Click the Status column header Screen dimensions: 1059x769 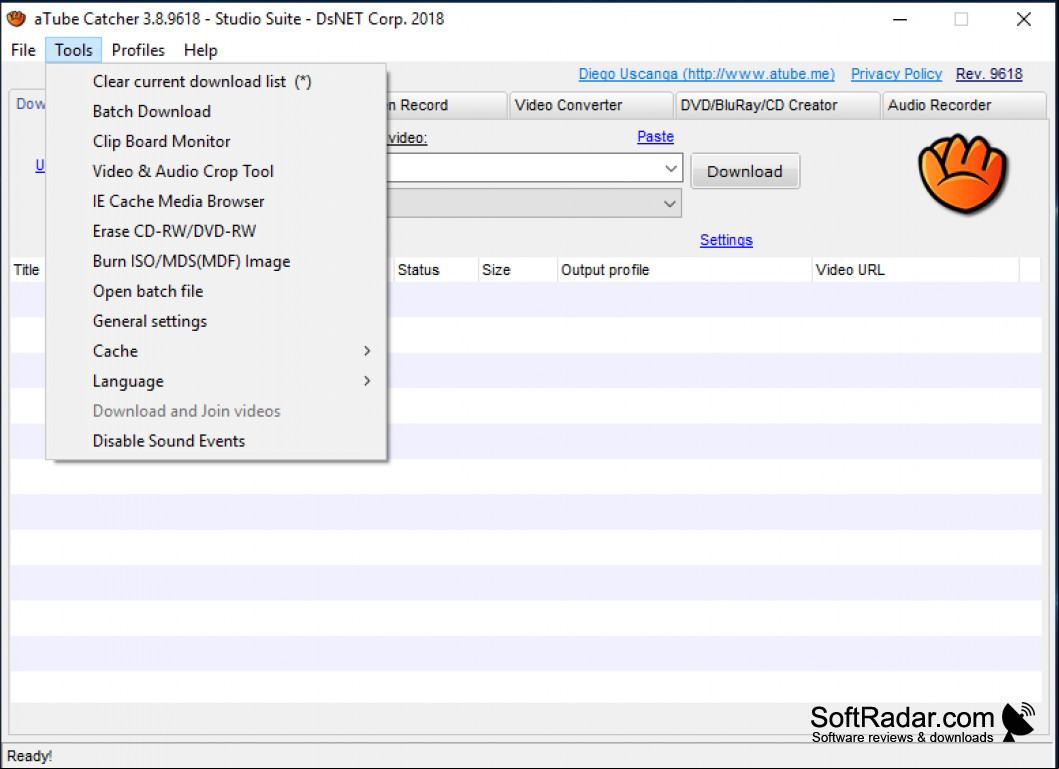(436, 270)
